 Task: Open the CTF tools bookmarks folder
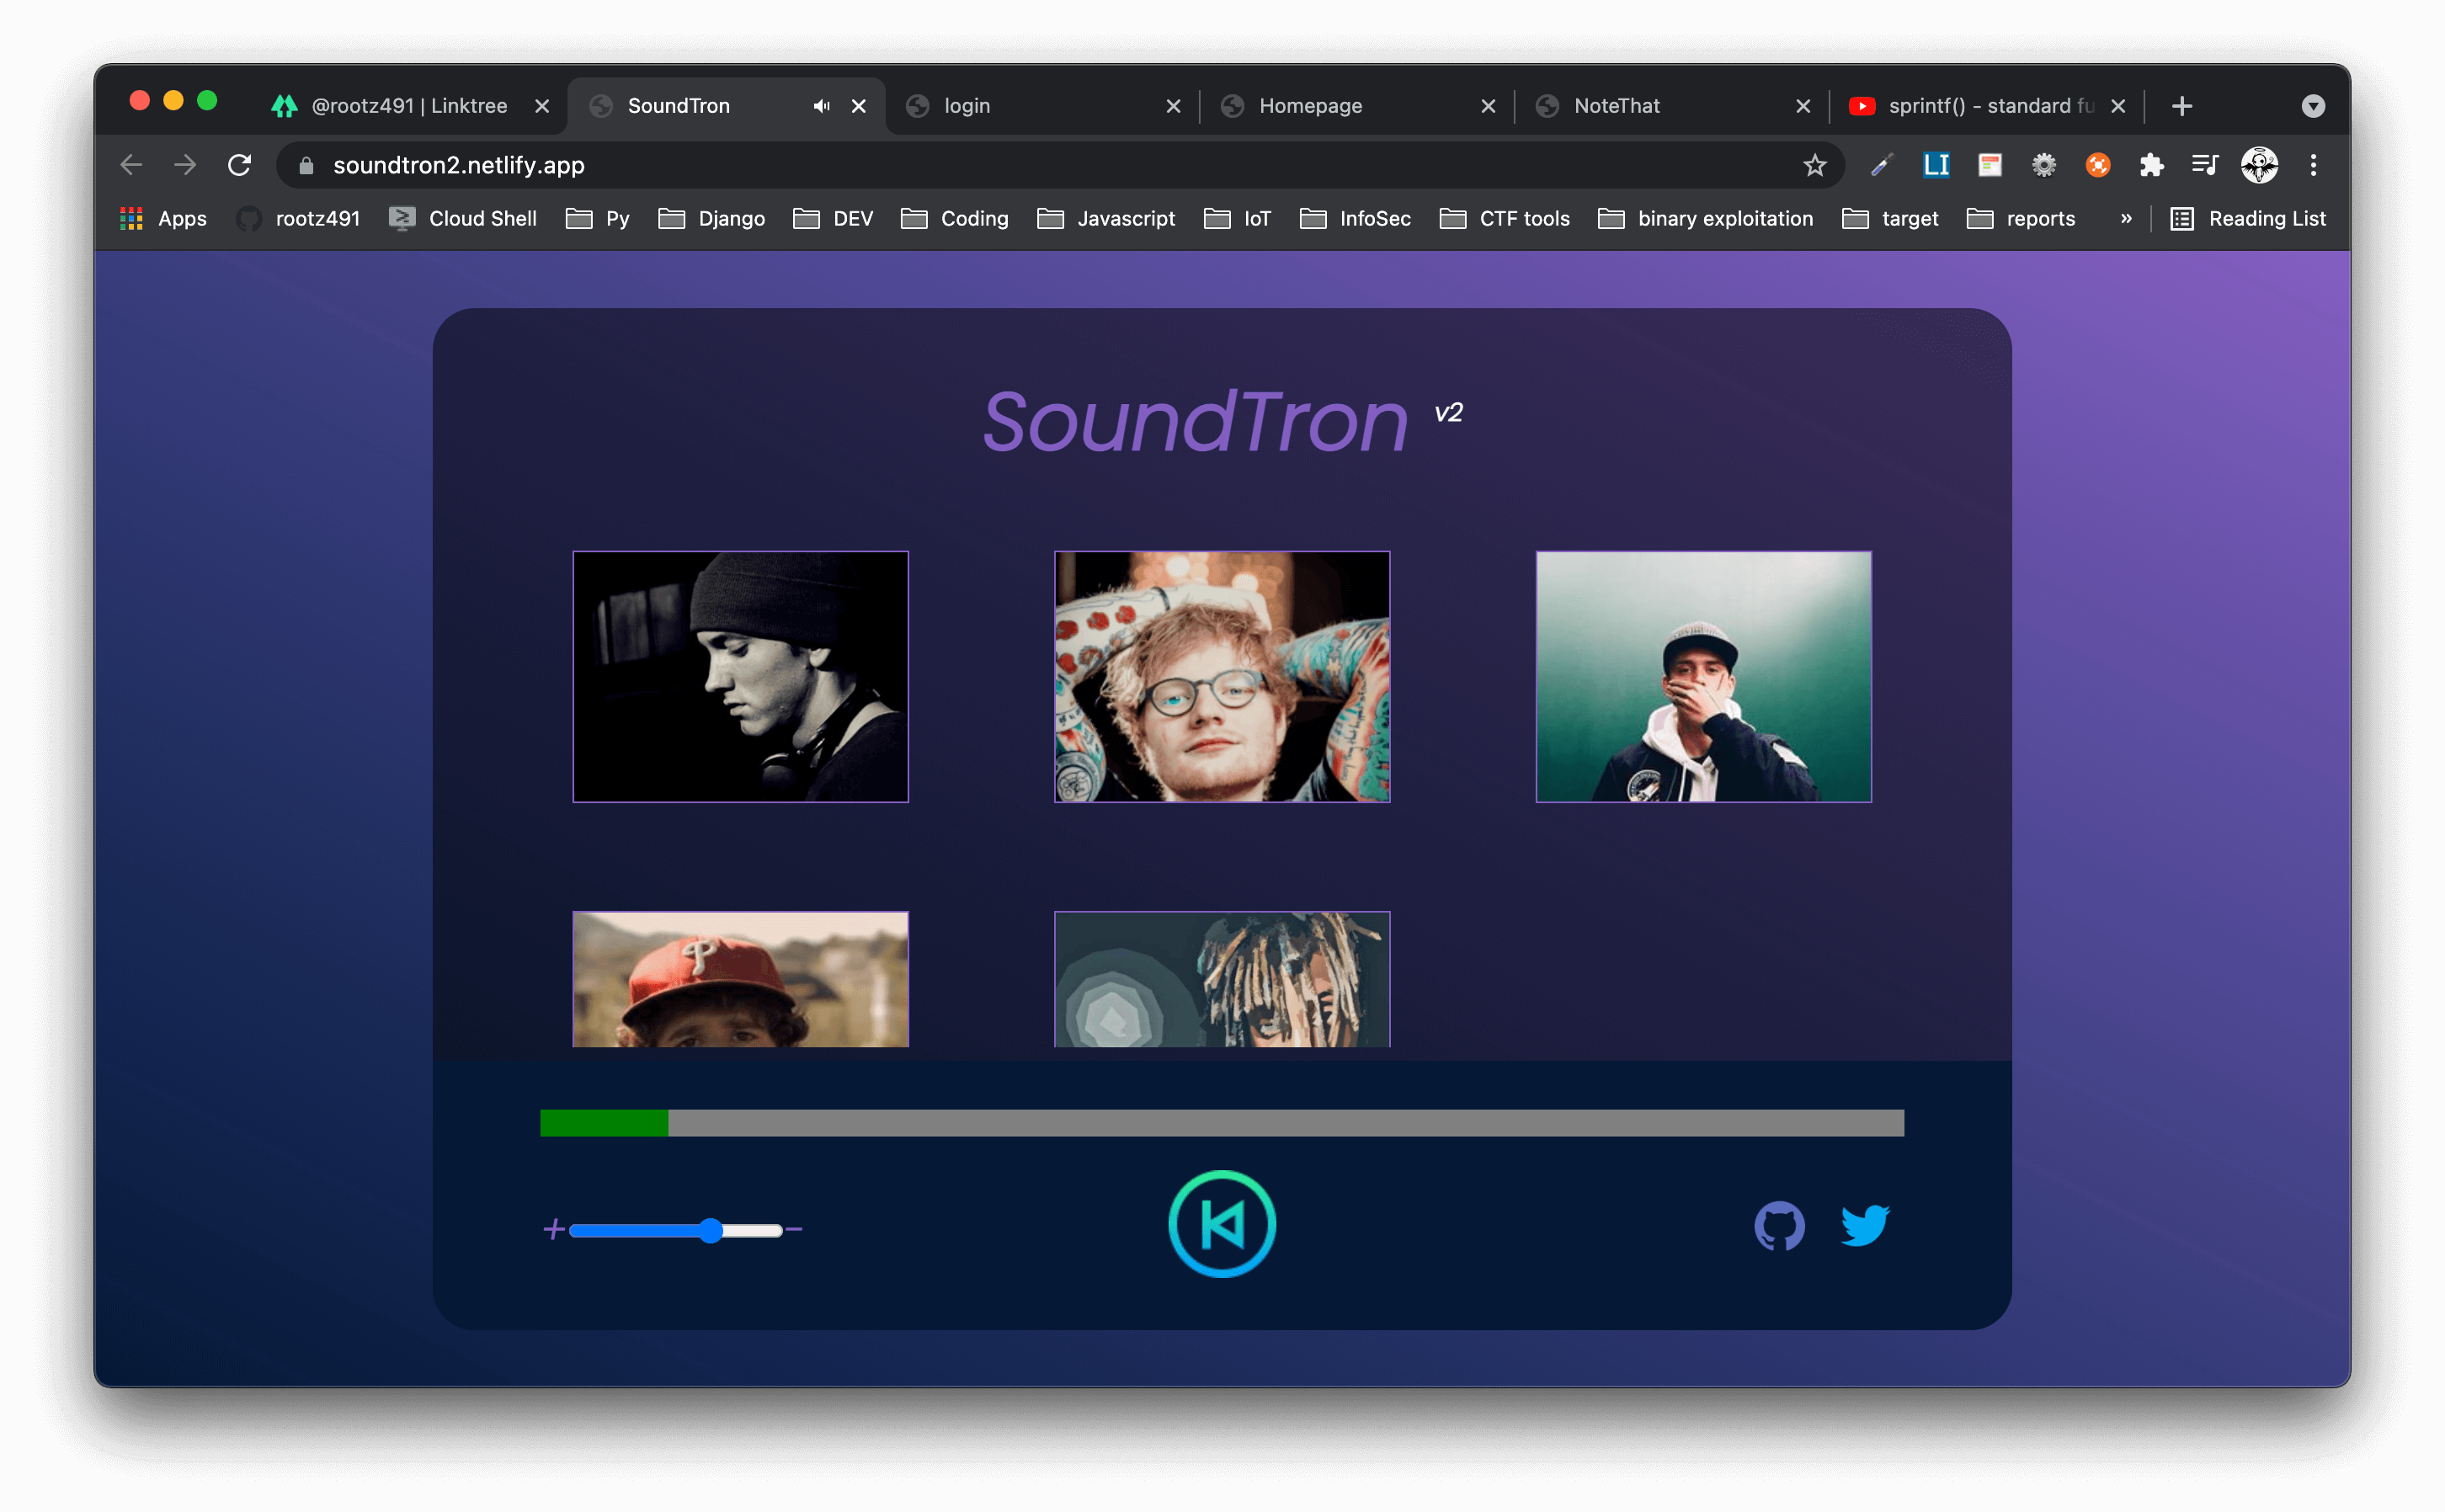click(1504, 218)
